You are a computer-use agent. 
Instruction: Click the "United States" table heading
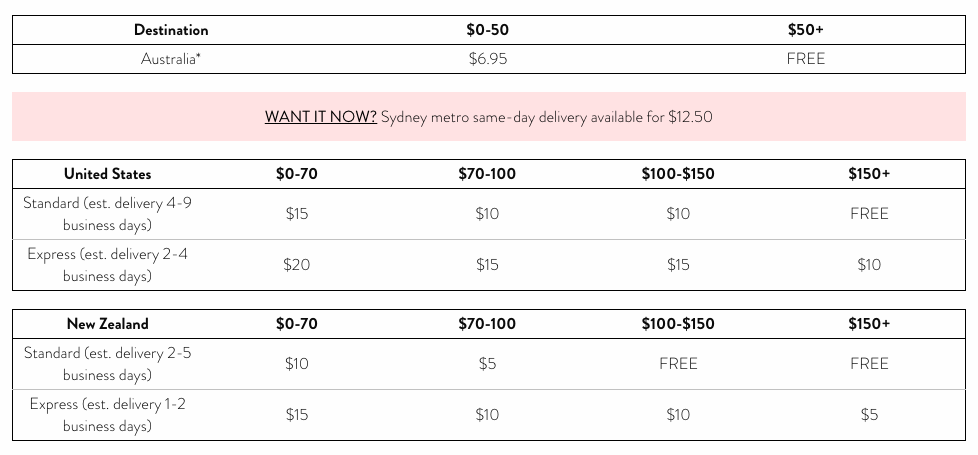tap(107, 174)
